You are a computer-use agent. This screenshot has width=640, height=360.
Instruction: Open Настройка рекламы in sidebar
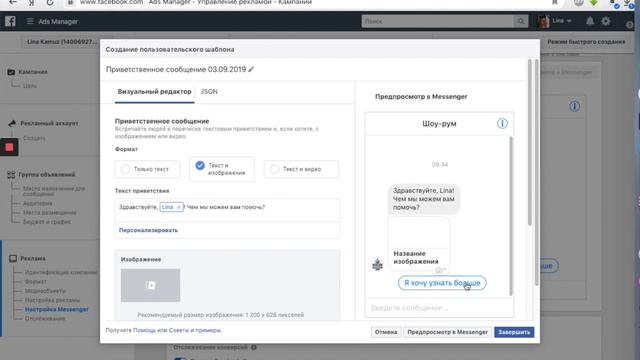coord(52,300)
